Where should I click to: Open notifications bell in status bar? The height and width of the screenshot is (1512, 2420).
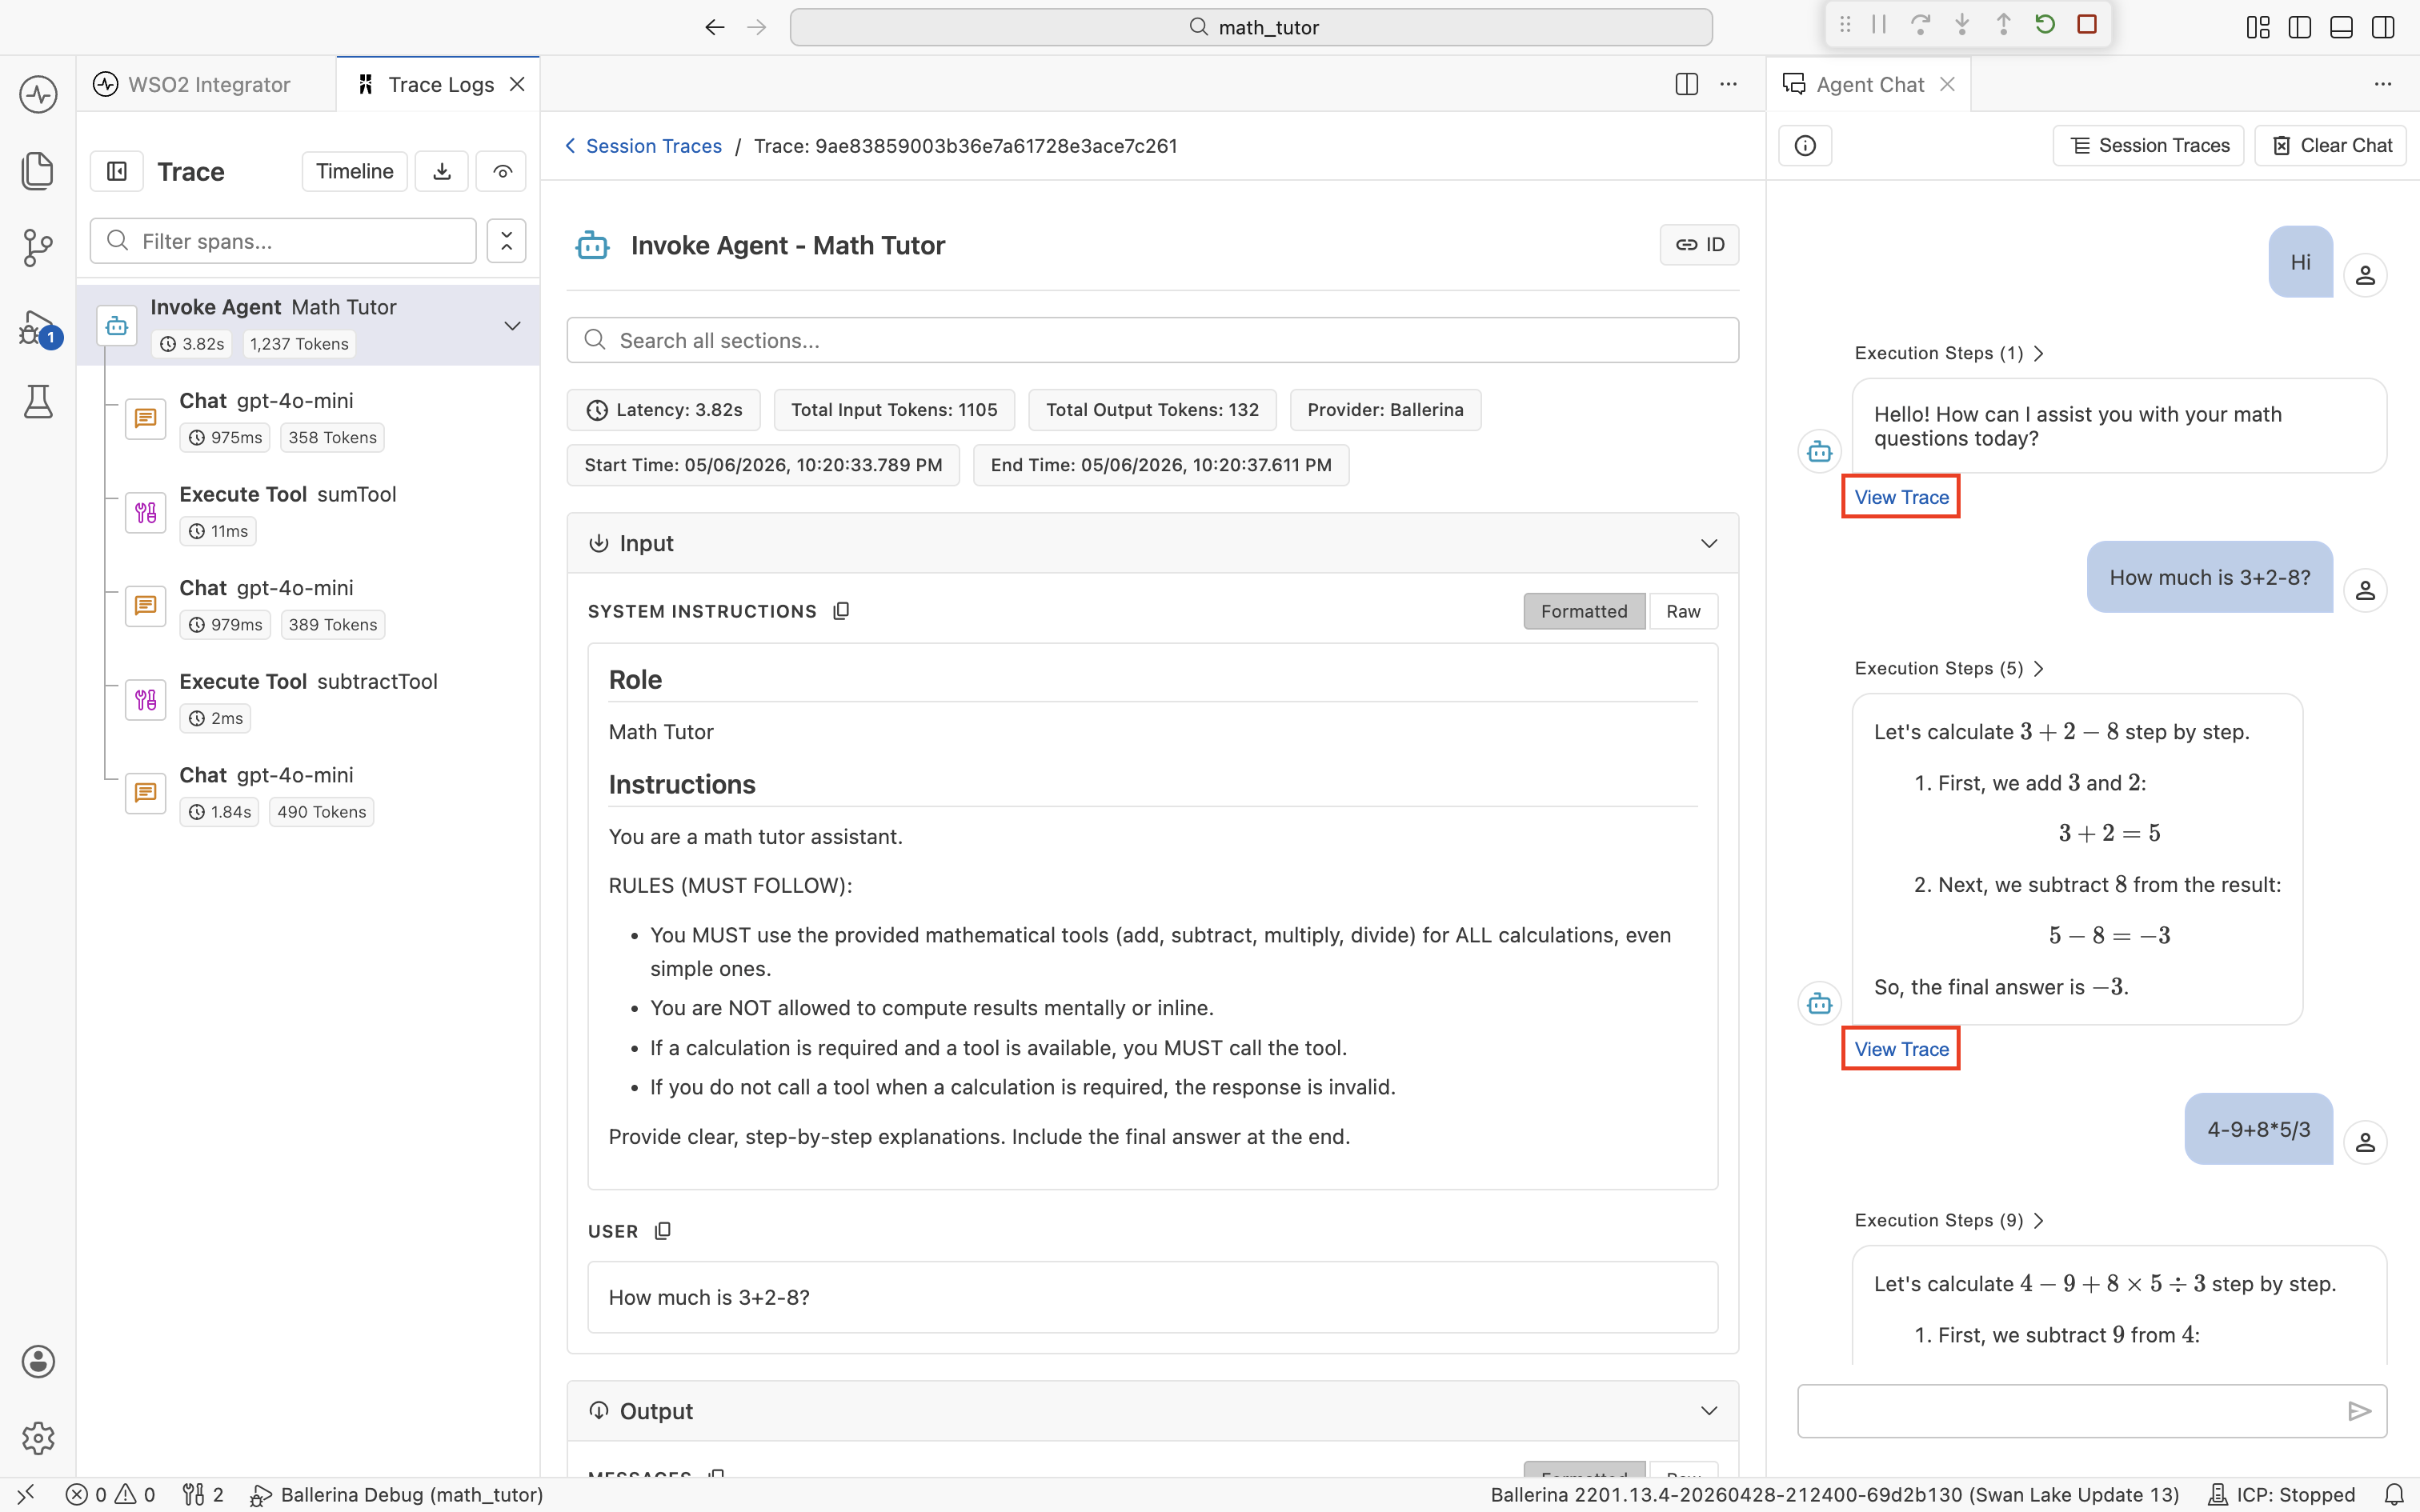click(2394, 1495)
